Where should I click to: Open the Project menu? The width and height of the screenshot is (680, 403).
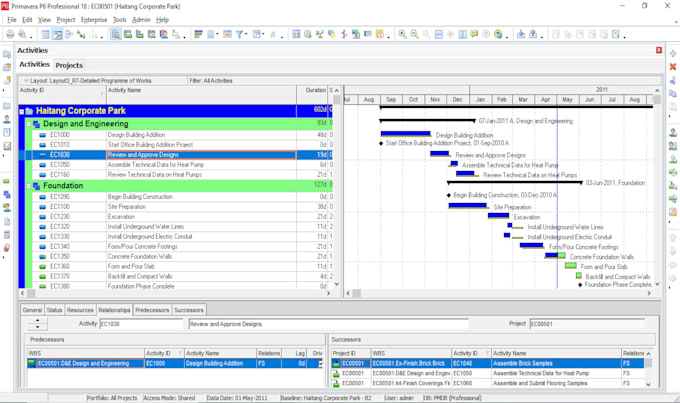[66, 20]
